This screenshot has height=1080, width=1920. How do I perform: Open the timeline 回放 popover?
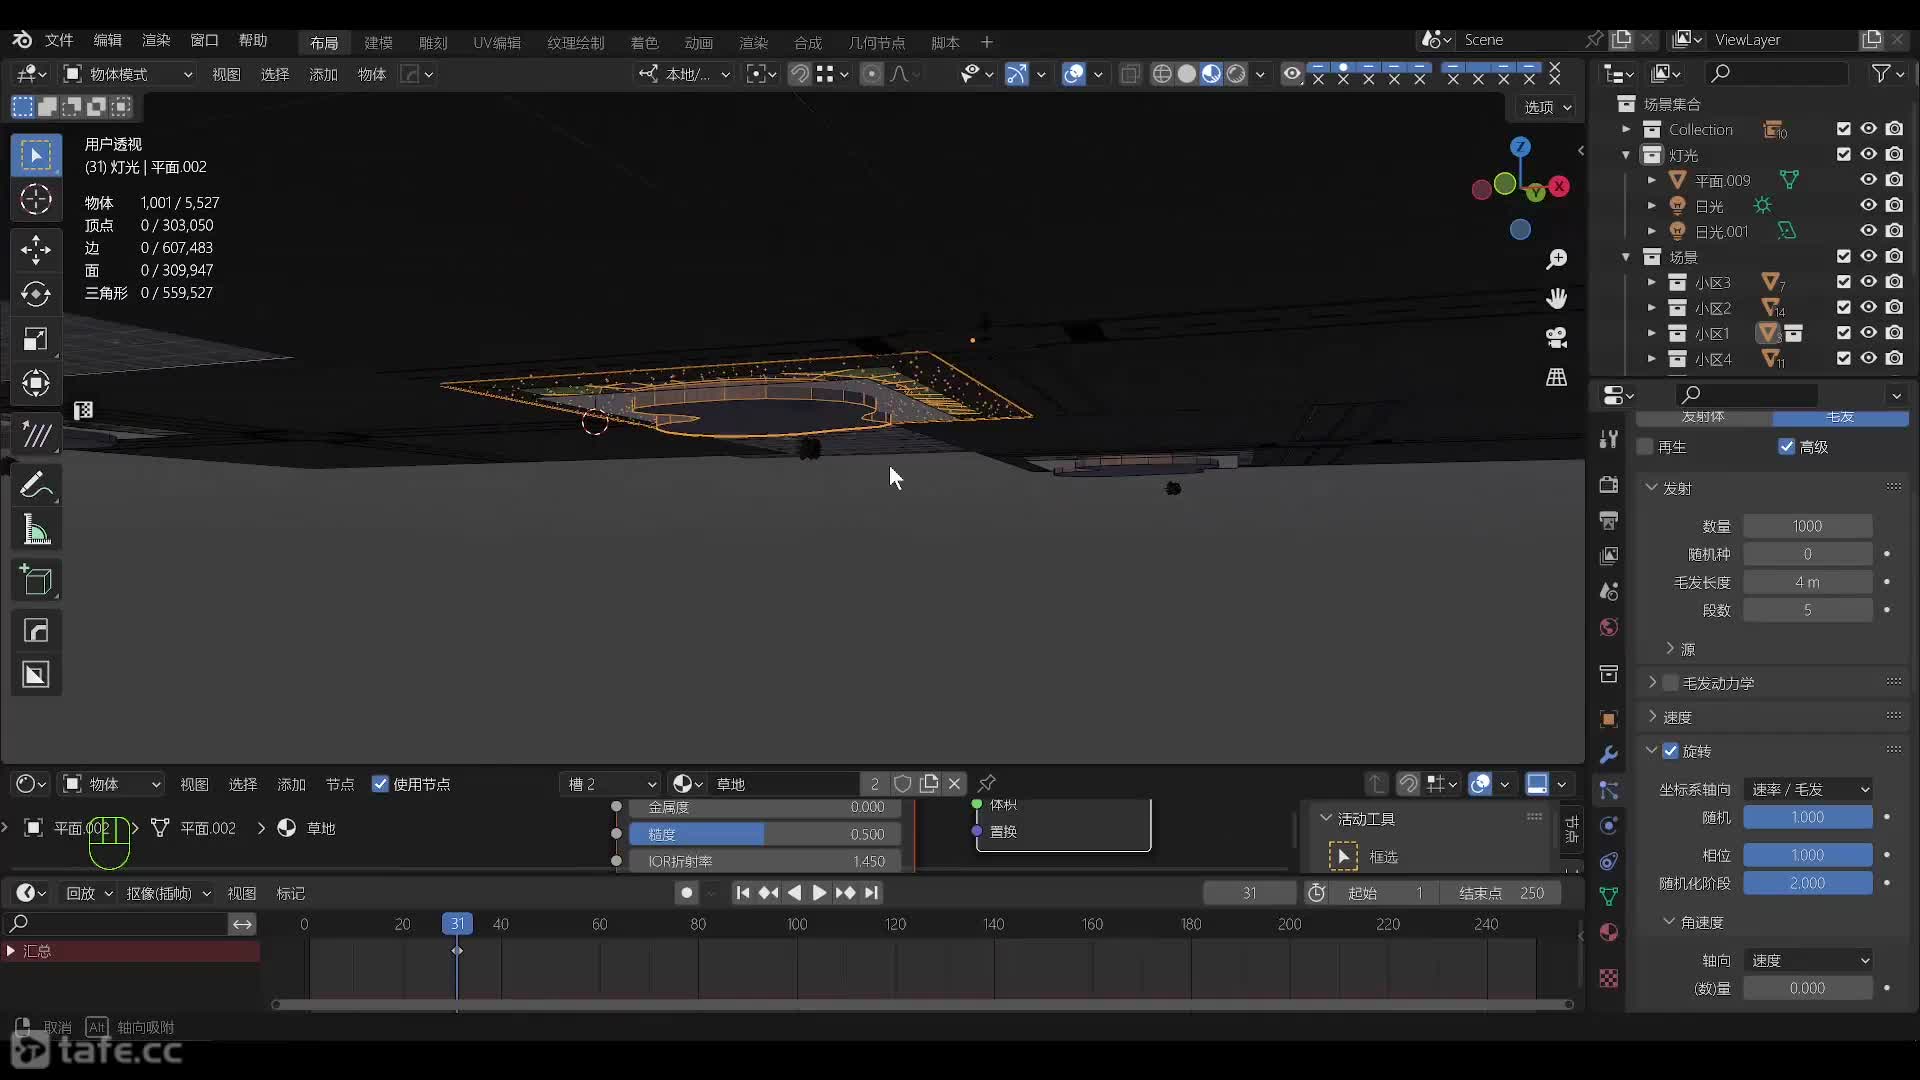coord(89,893)
